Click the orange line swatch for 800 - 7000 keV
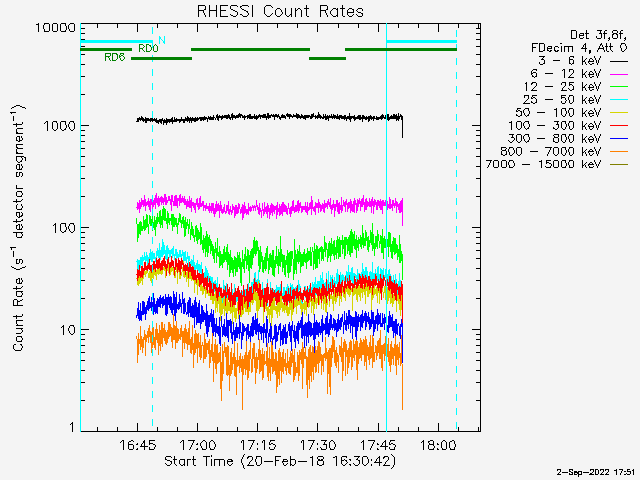 tap(619, 152)
